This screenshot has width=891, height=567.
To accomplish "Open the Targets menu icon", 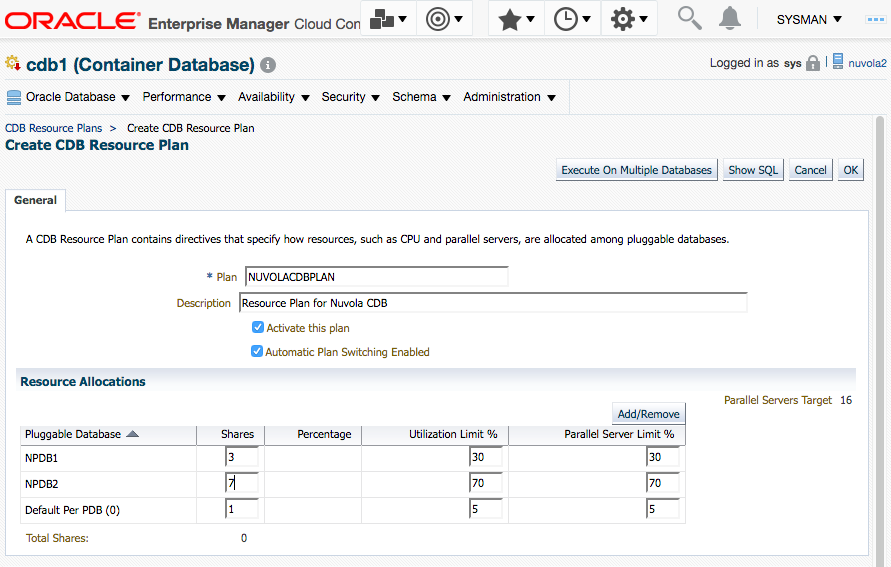I will pyautogui.click(x=444, y=19).
